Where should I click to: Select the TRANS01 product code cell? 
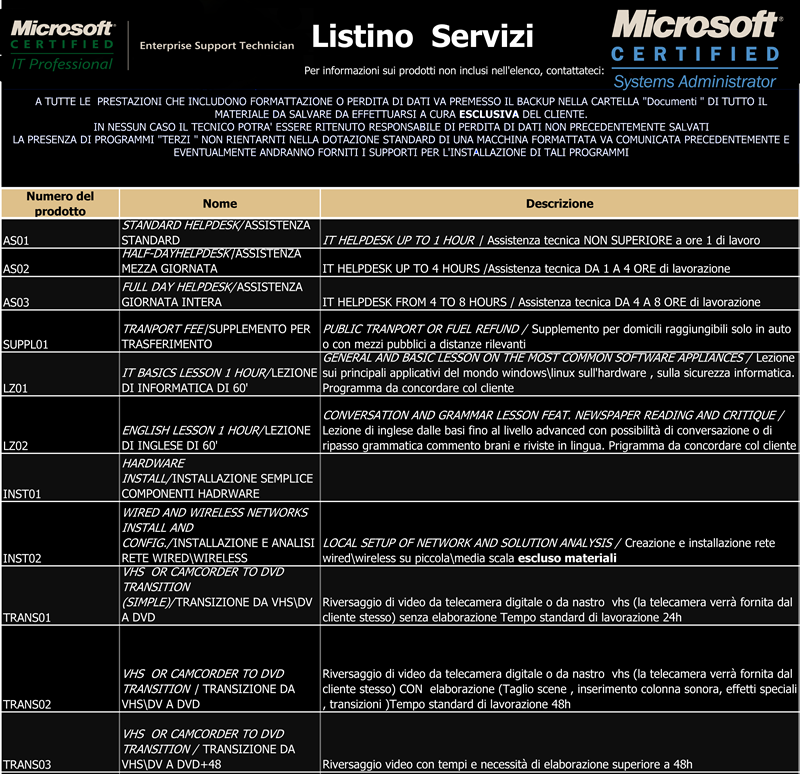(x=60, y=596)
